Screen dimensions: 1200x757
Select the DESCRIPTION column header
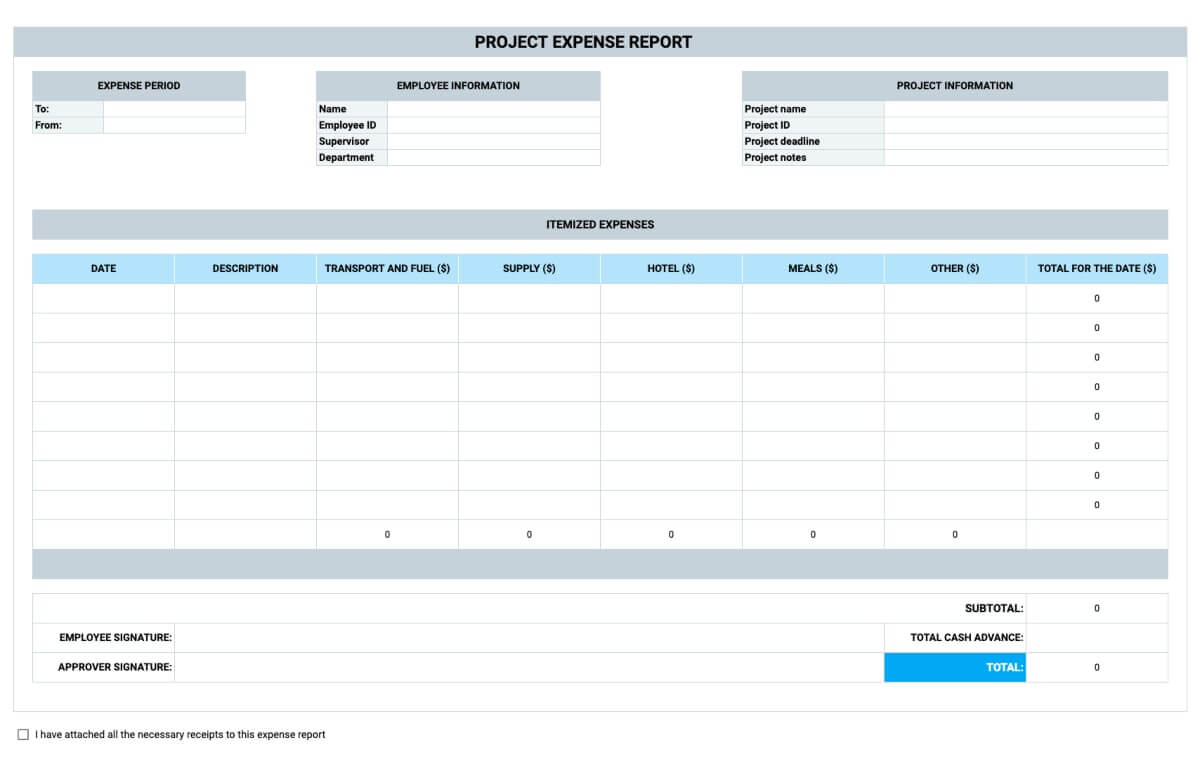click(246, 269)
